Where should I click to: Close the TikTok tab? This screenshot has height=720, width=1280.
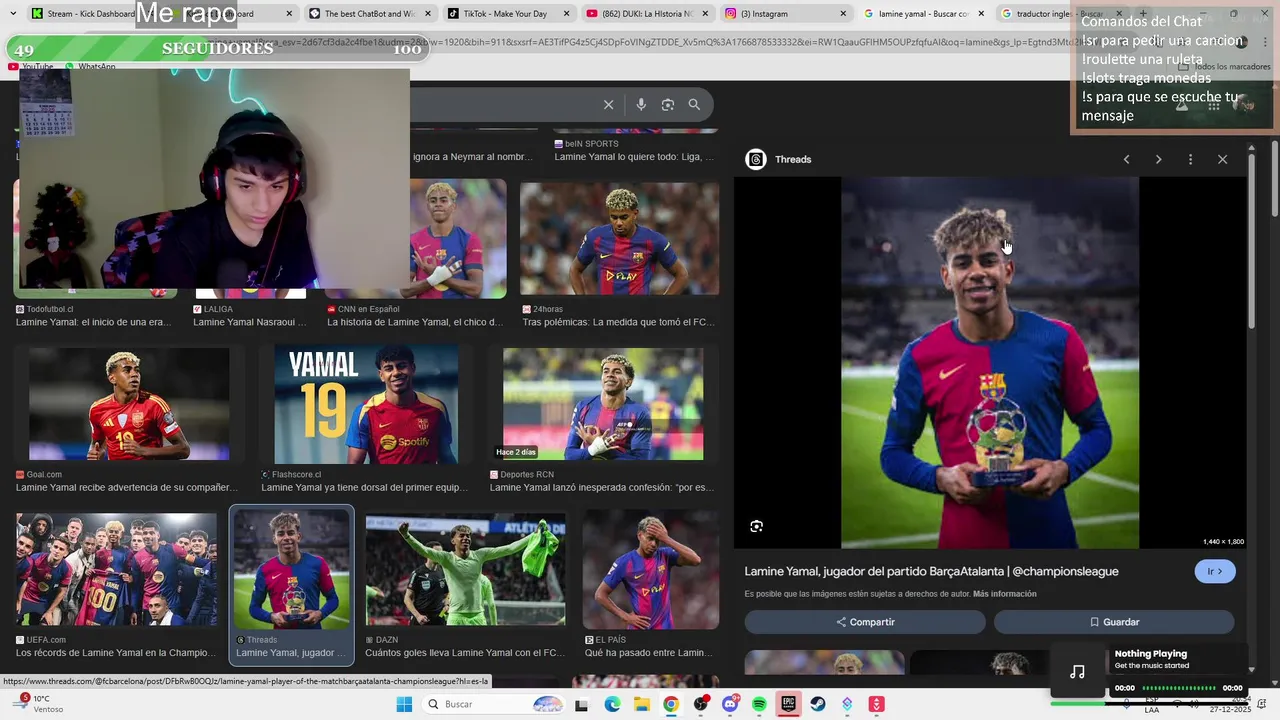click(566, 14)
